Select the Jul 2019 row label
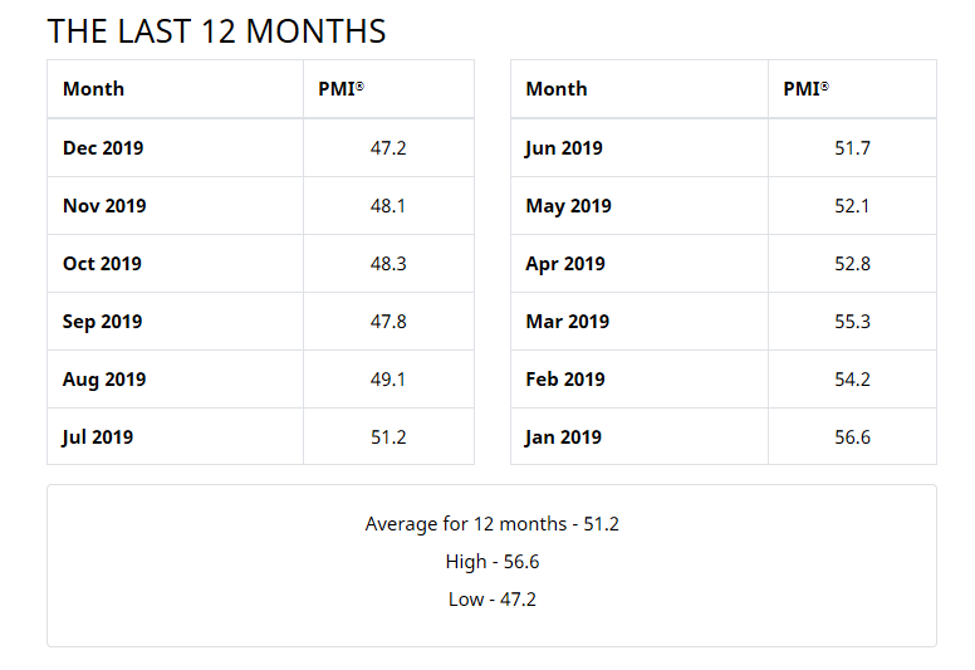 click(98, 437)
